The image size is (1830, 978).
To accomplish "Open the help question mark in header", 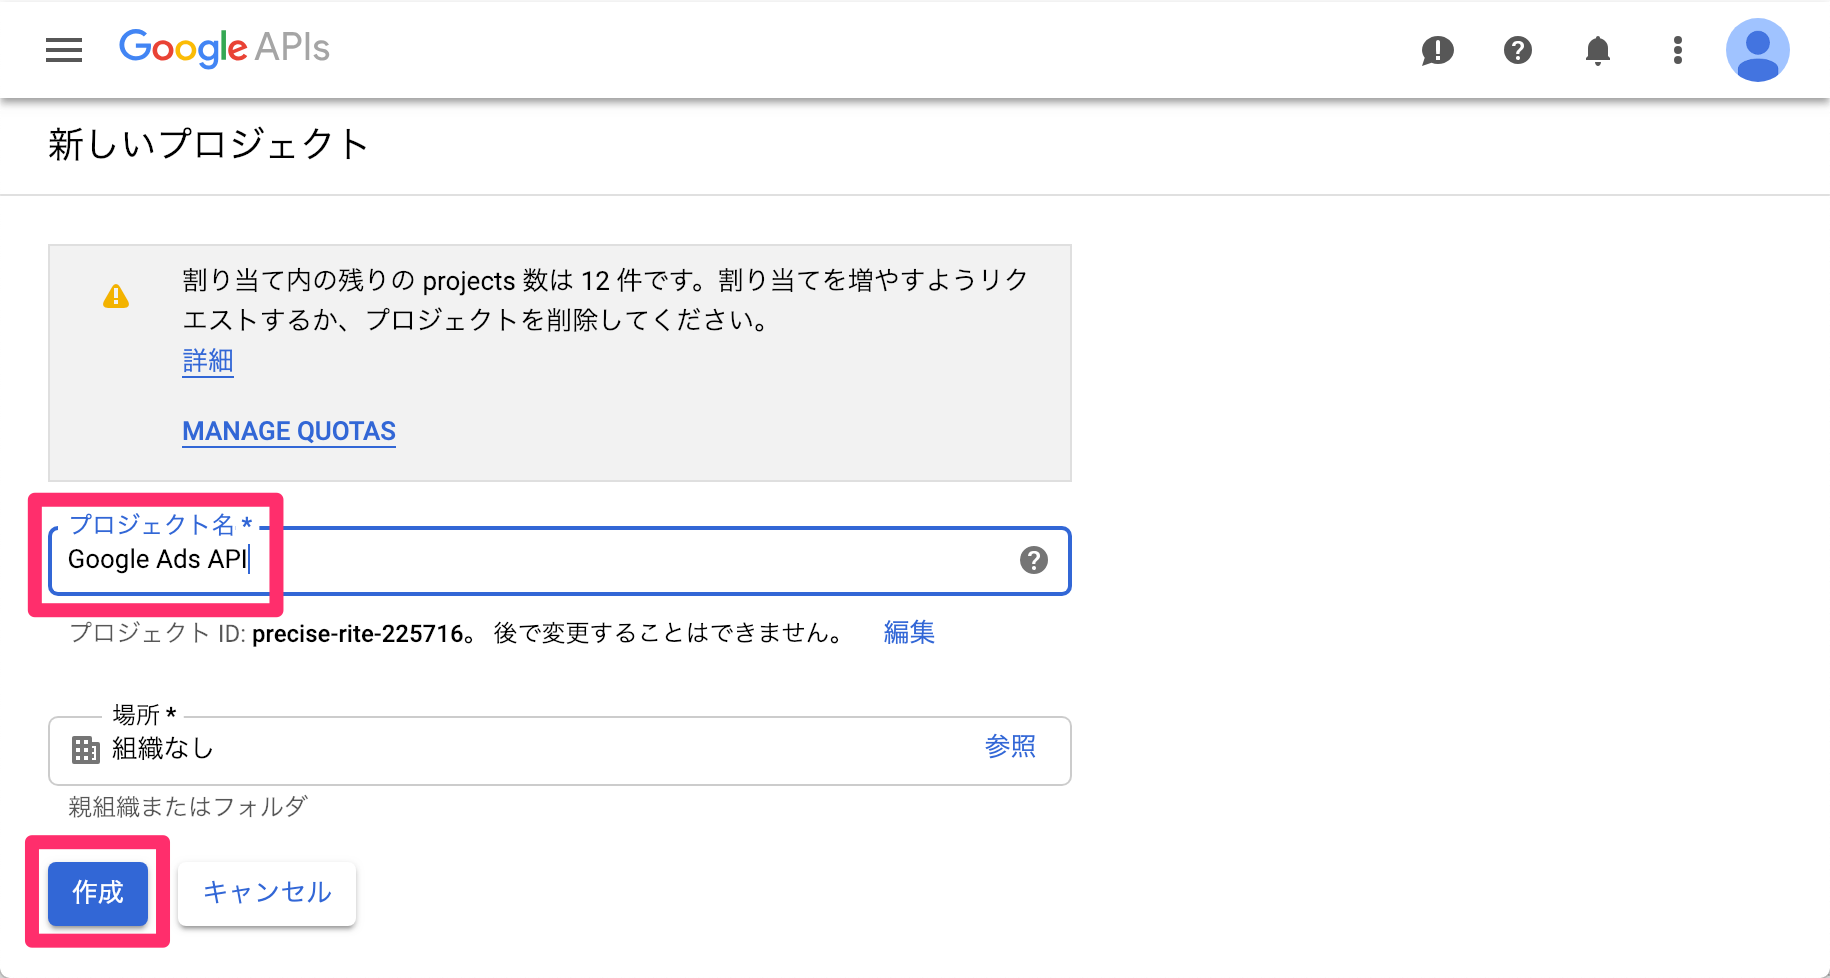I will tap(1518, 50).
